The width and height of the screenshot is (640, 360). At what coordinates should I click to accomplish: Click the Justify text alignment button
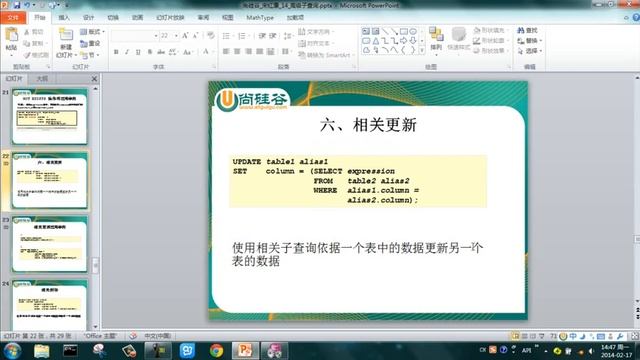[x=259, y=51]
